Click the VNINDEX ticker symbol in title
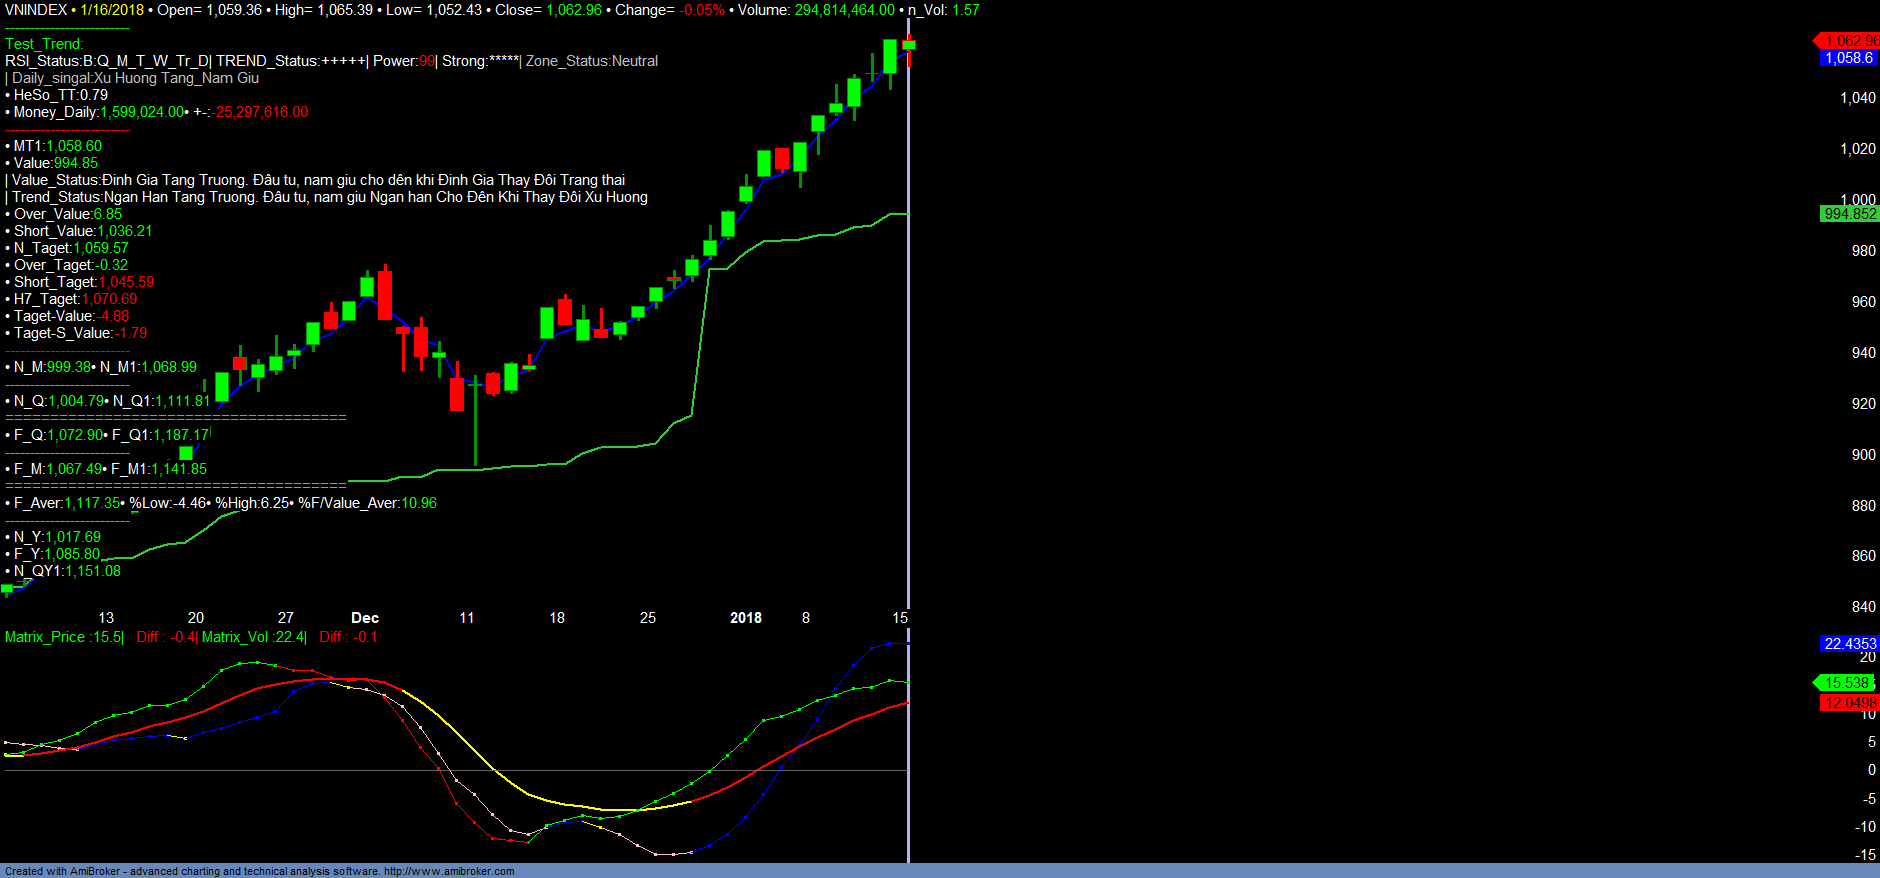Screen dimensions: 1880x878 pos(36,10)
